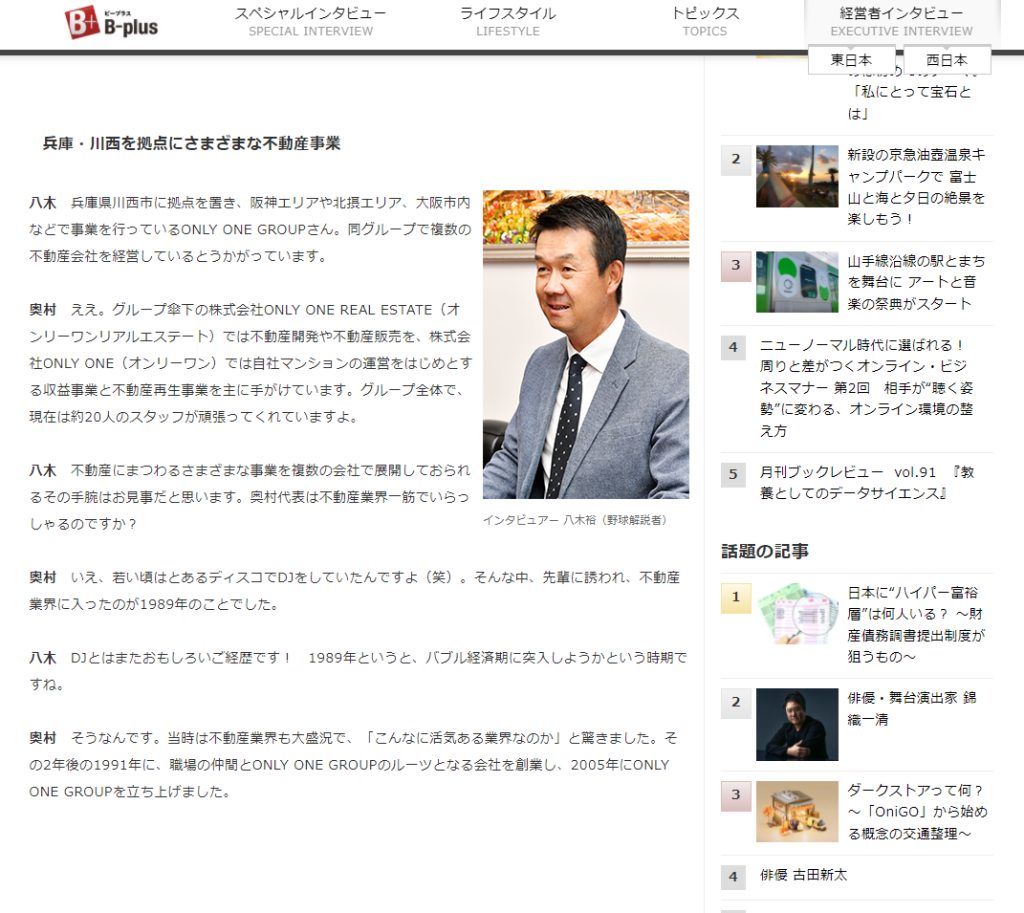Image resolution: width=1024 pixels, height=913 pixels.
Task: Open the green Yamanote train thumbnail
Action: (x=797, y=282)
